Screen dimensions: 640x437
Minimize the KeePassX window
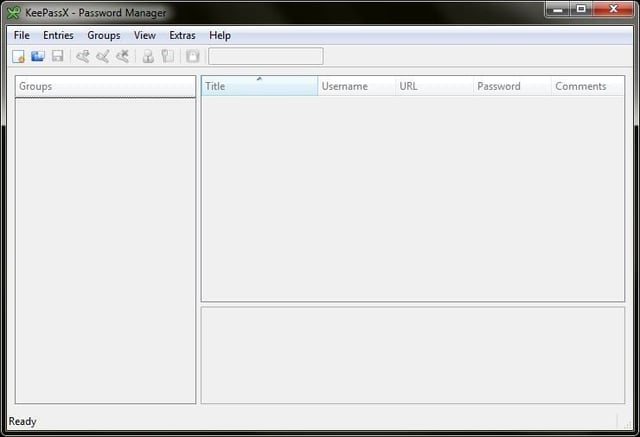point(558,9)
